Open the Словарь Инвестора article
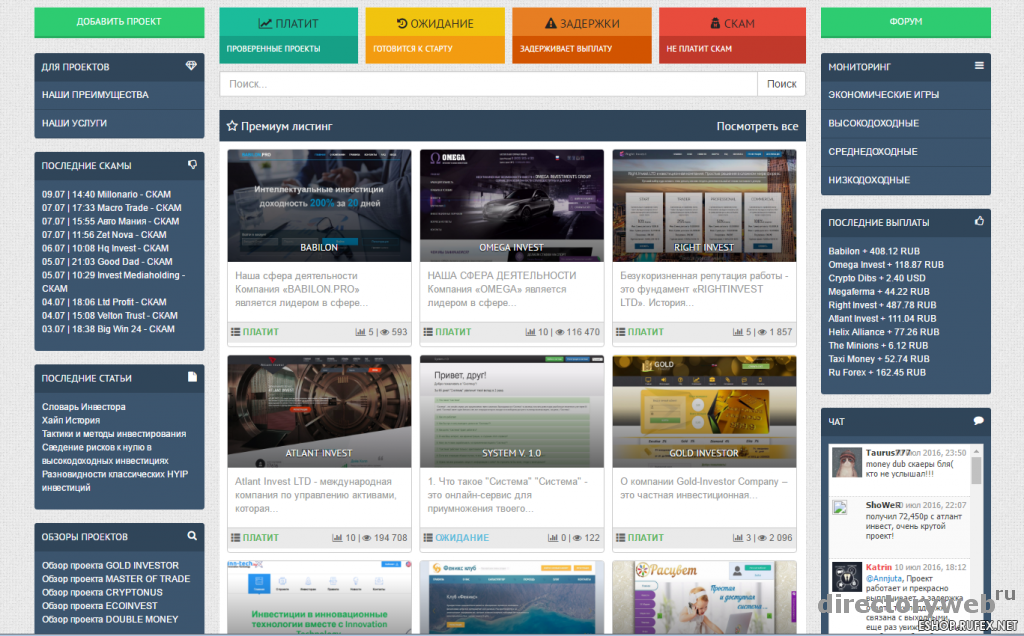This screenshot has height=636, width=1024. [x=84, y=406]
